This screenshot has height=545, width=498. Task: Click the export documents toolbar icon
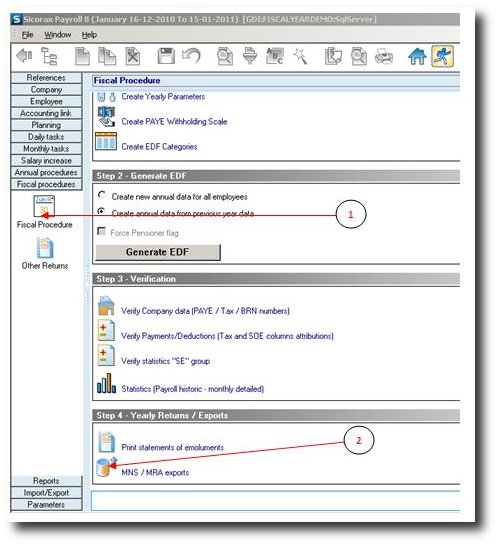333,56
